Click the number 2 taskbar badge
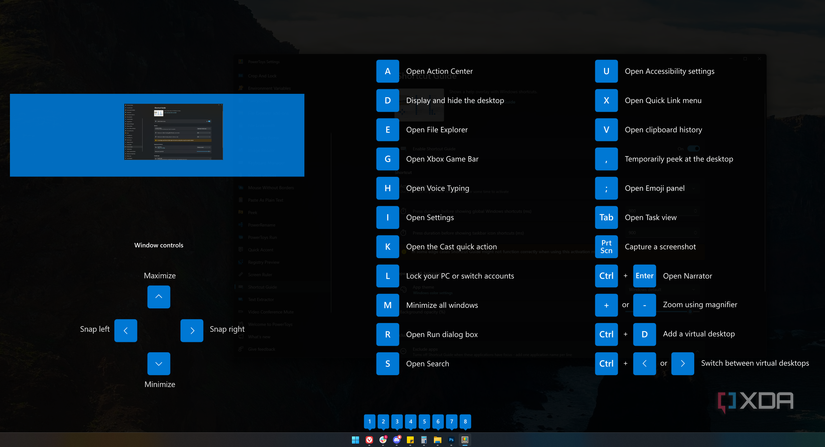This screenshot has width=825, height=447. tap(383, 422)
